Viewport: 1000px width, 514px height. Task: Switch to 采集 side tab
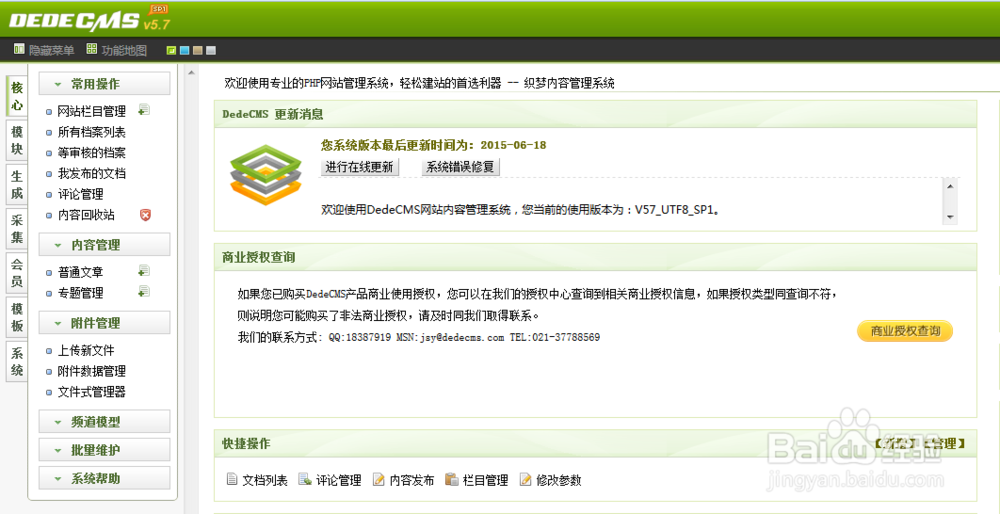coord(17,229)
